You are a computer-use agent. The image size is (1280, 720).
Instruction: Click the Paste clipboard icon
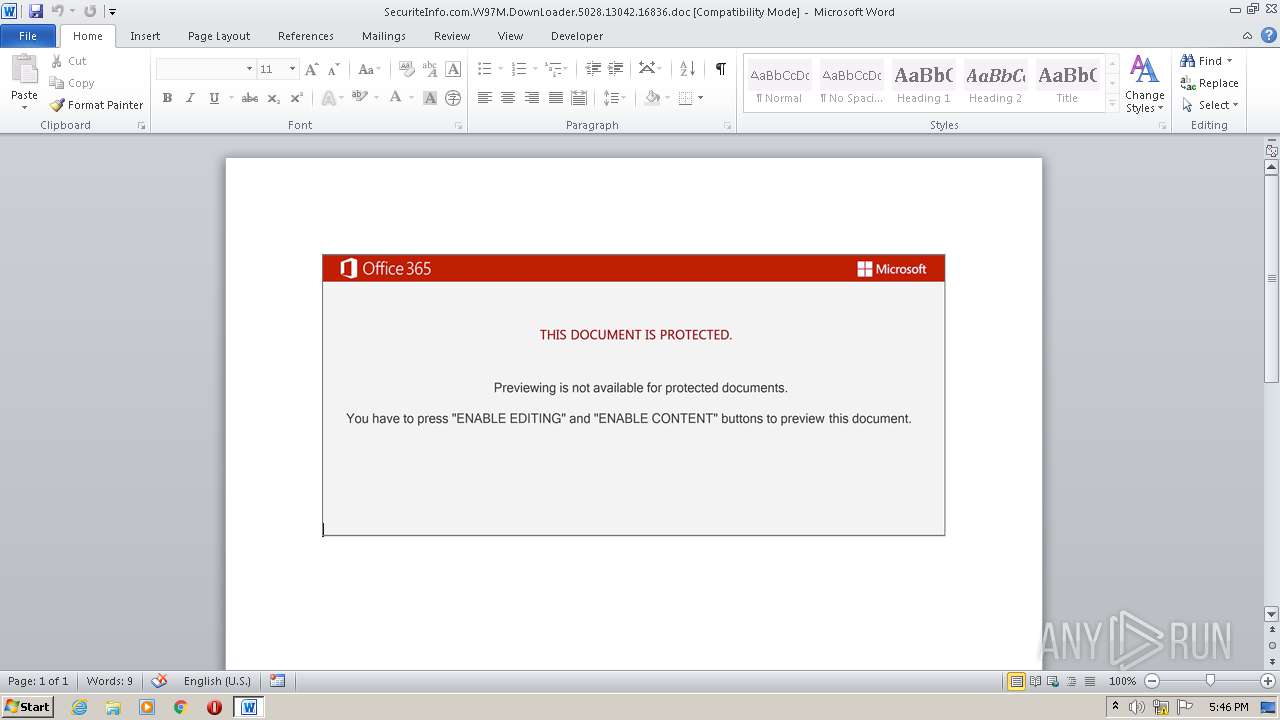pos(24,71)
